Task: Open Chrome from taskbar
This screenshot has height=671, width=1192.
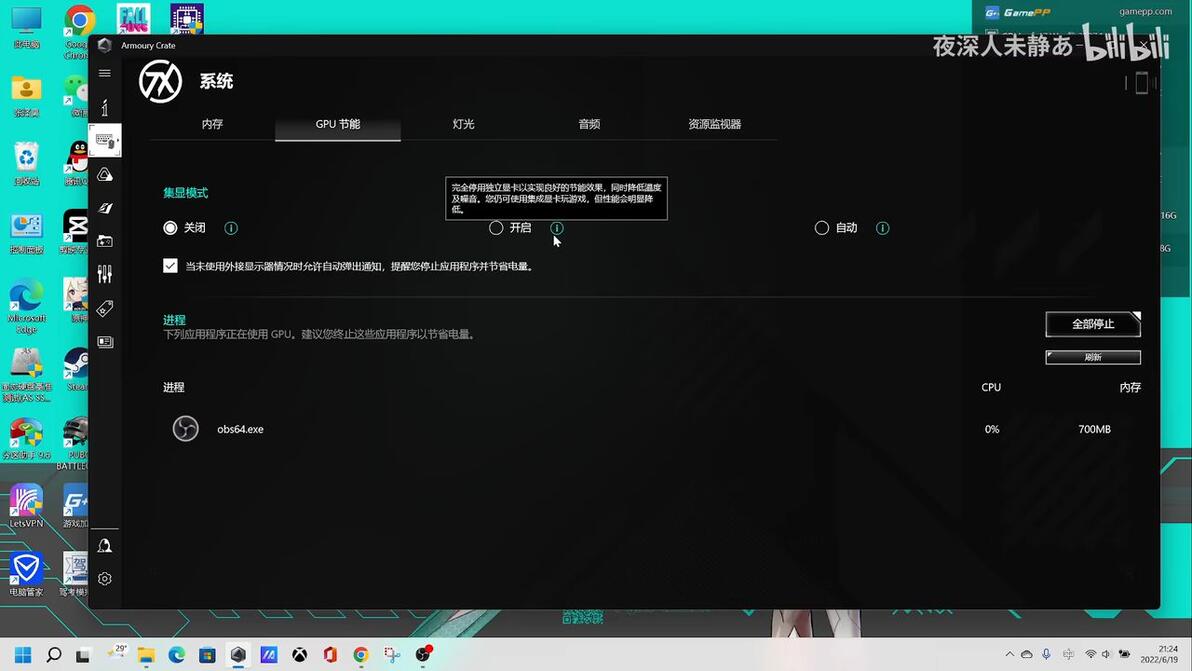Action: tap(361, 654)
